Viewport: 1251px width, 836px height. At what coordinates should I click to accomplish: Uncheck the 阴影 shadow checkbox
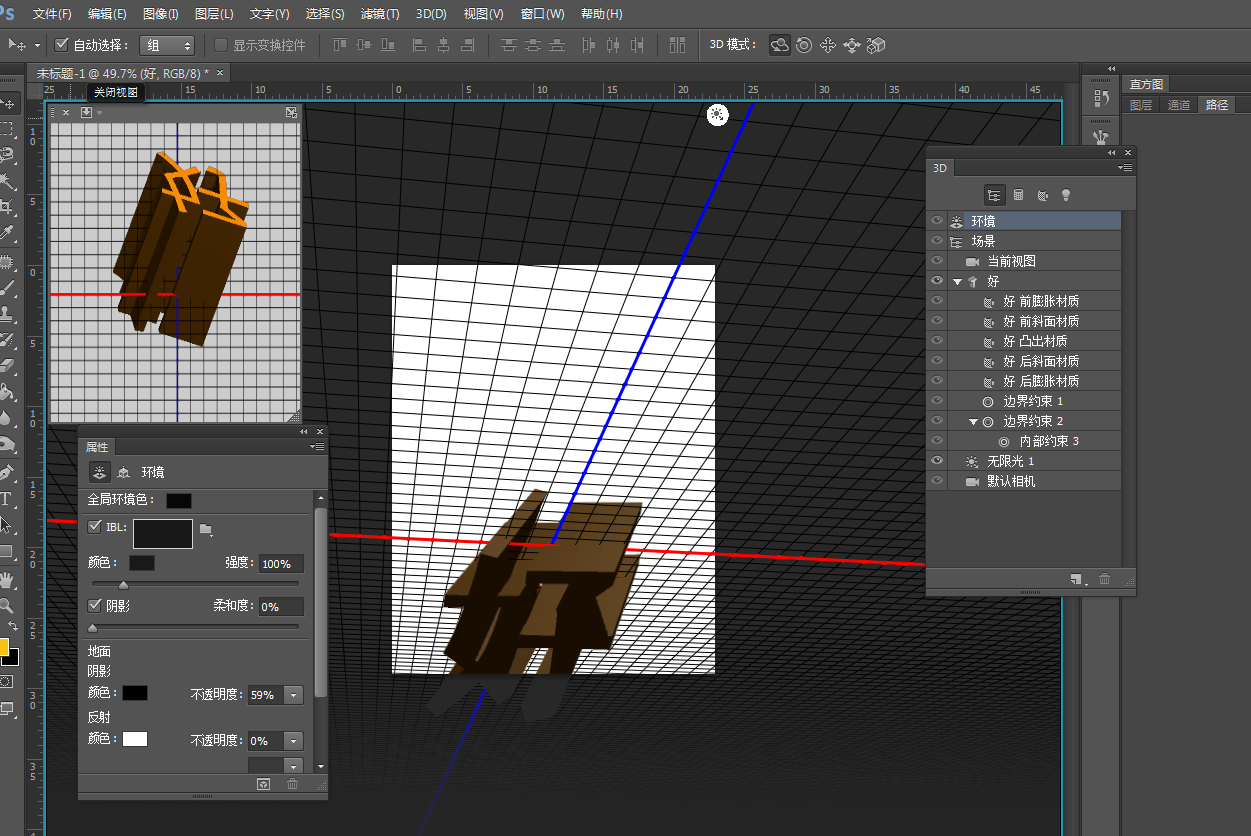(x=95, y=605)
